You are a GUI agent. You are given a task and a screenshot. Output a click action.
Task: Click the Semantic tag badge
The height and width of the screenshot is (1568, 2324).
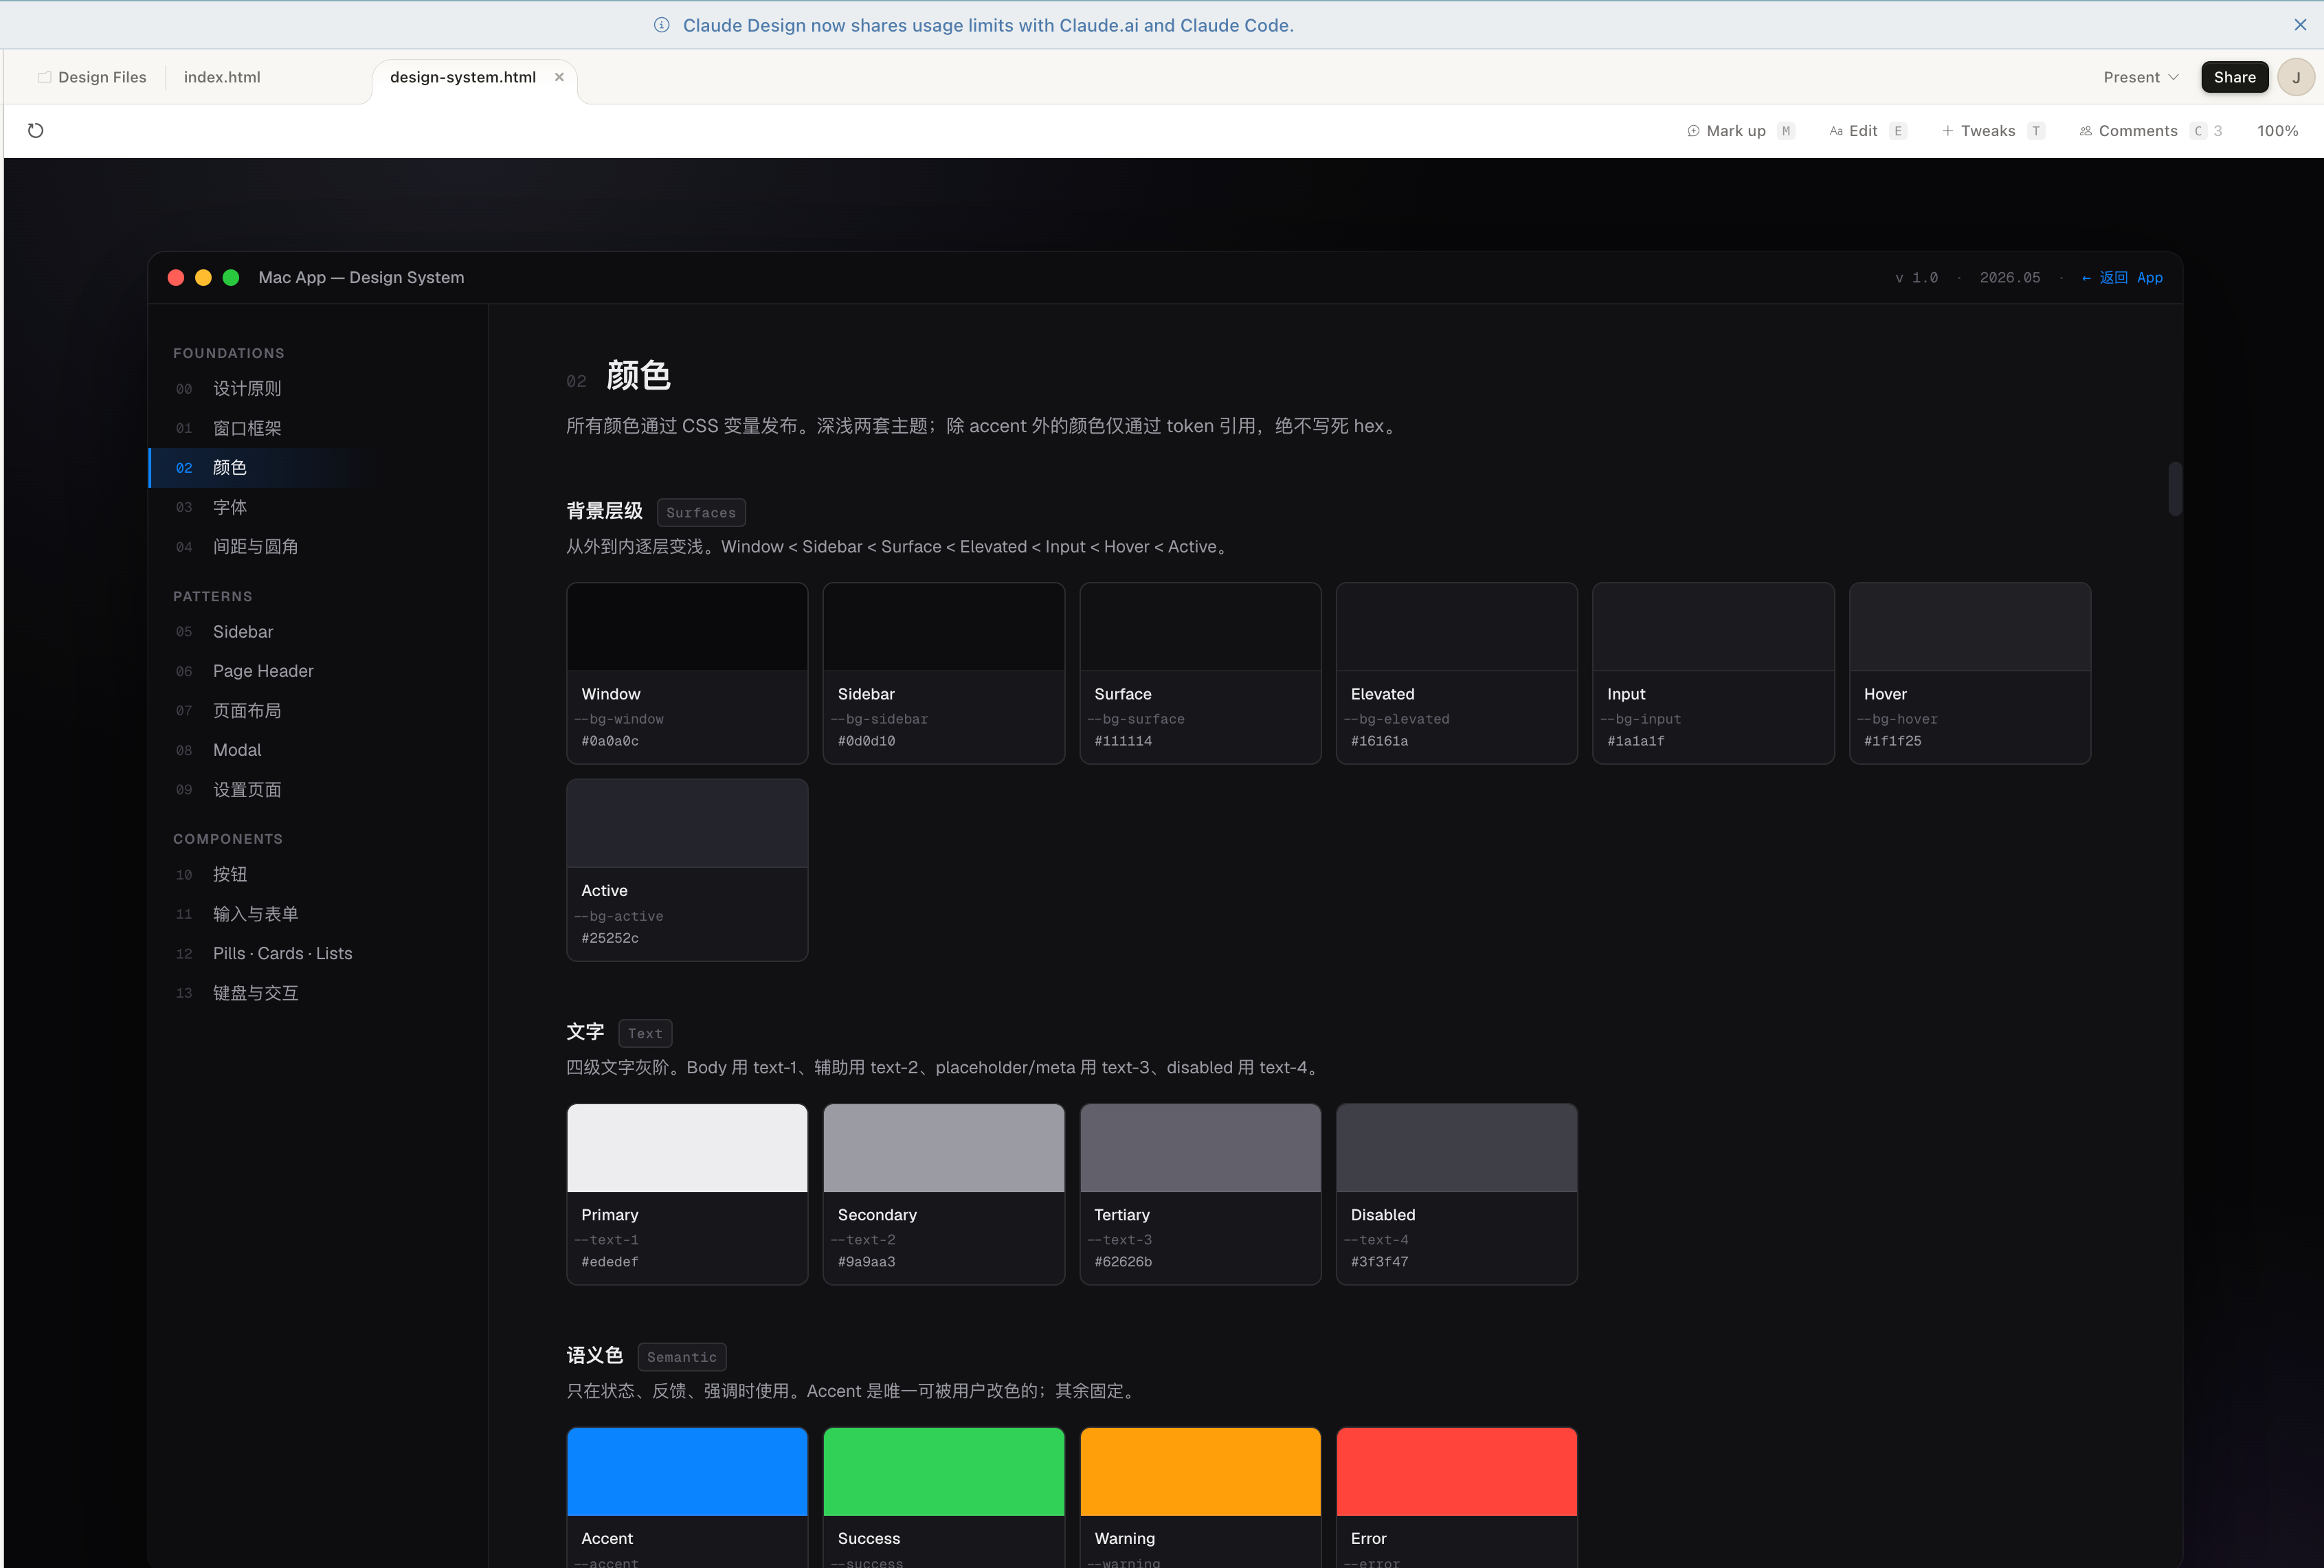(x=681, y=1357)
